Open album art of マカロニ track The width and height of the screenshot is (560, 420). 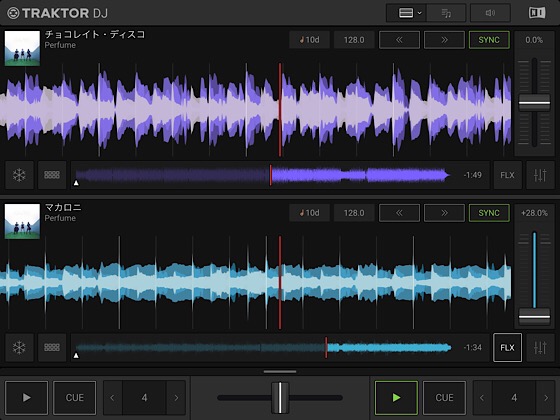coord(22,221)
